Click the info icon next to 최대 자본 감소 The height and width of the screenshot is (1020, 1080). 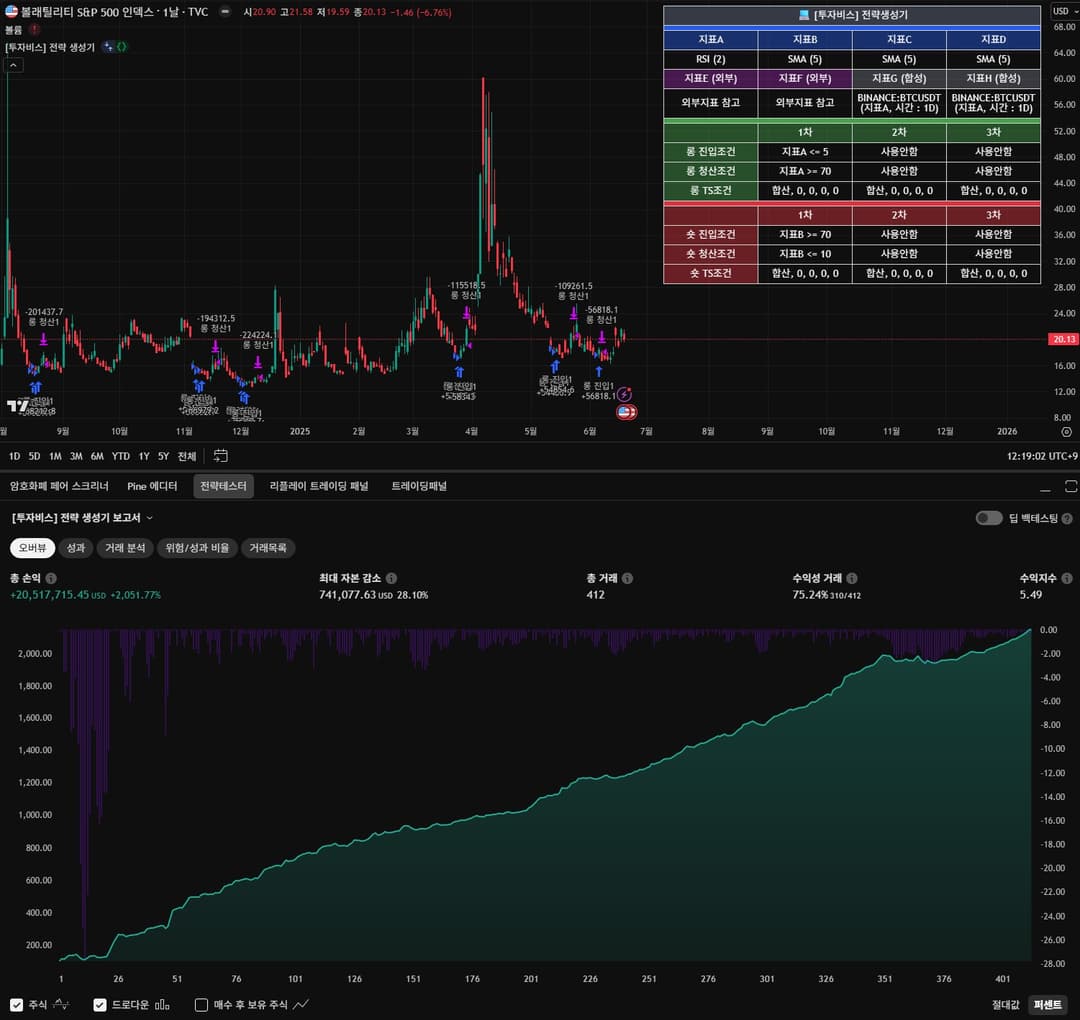click(391, 579)
